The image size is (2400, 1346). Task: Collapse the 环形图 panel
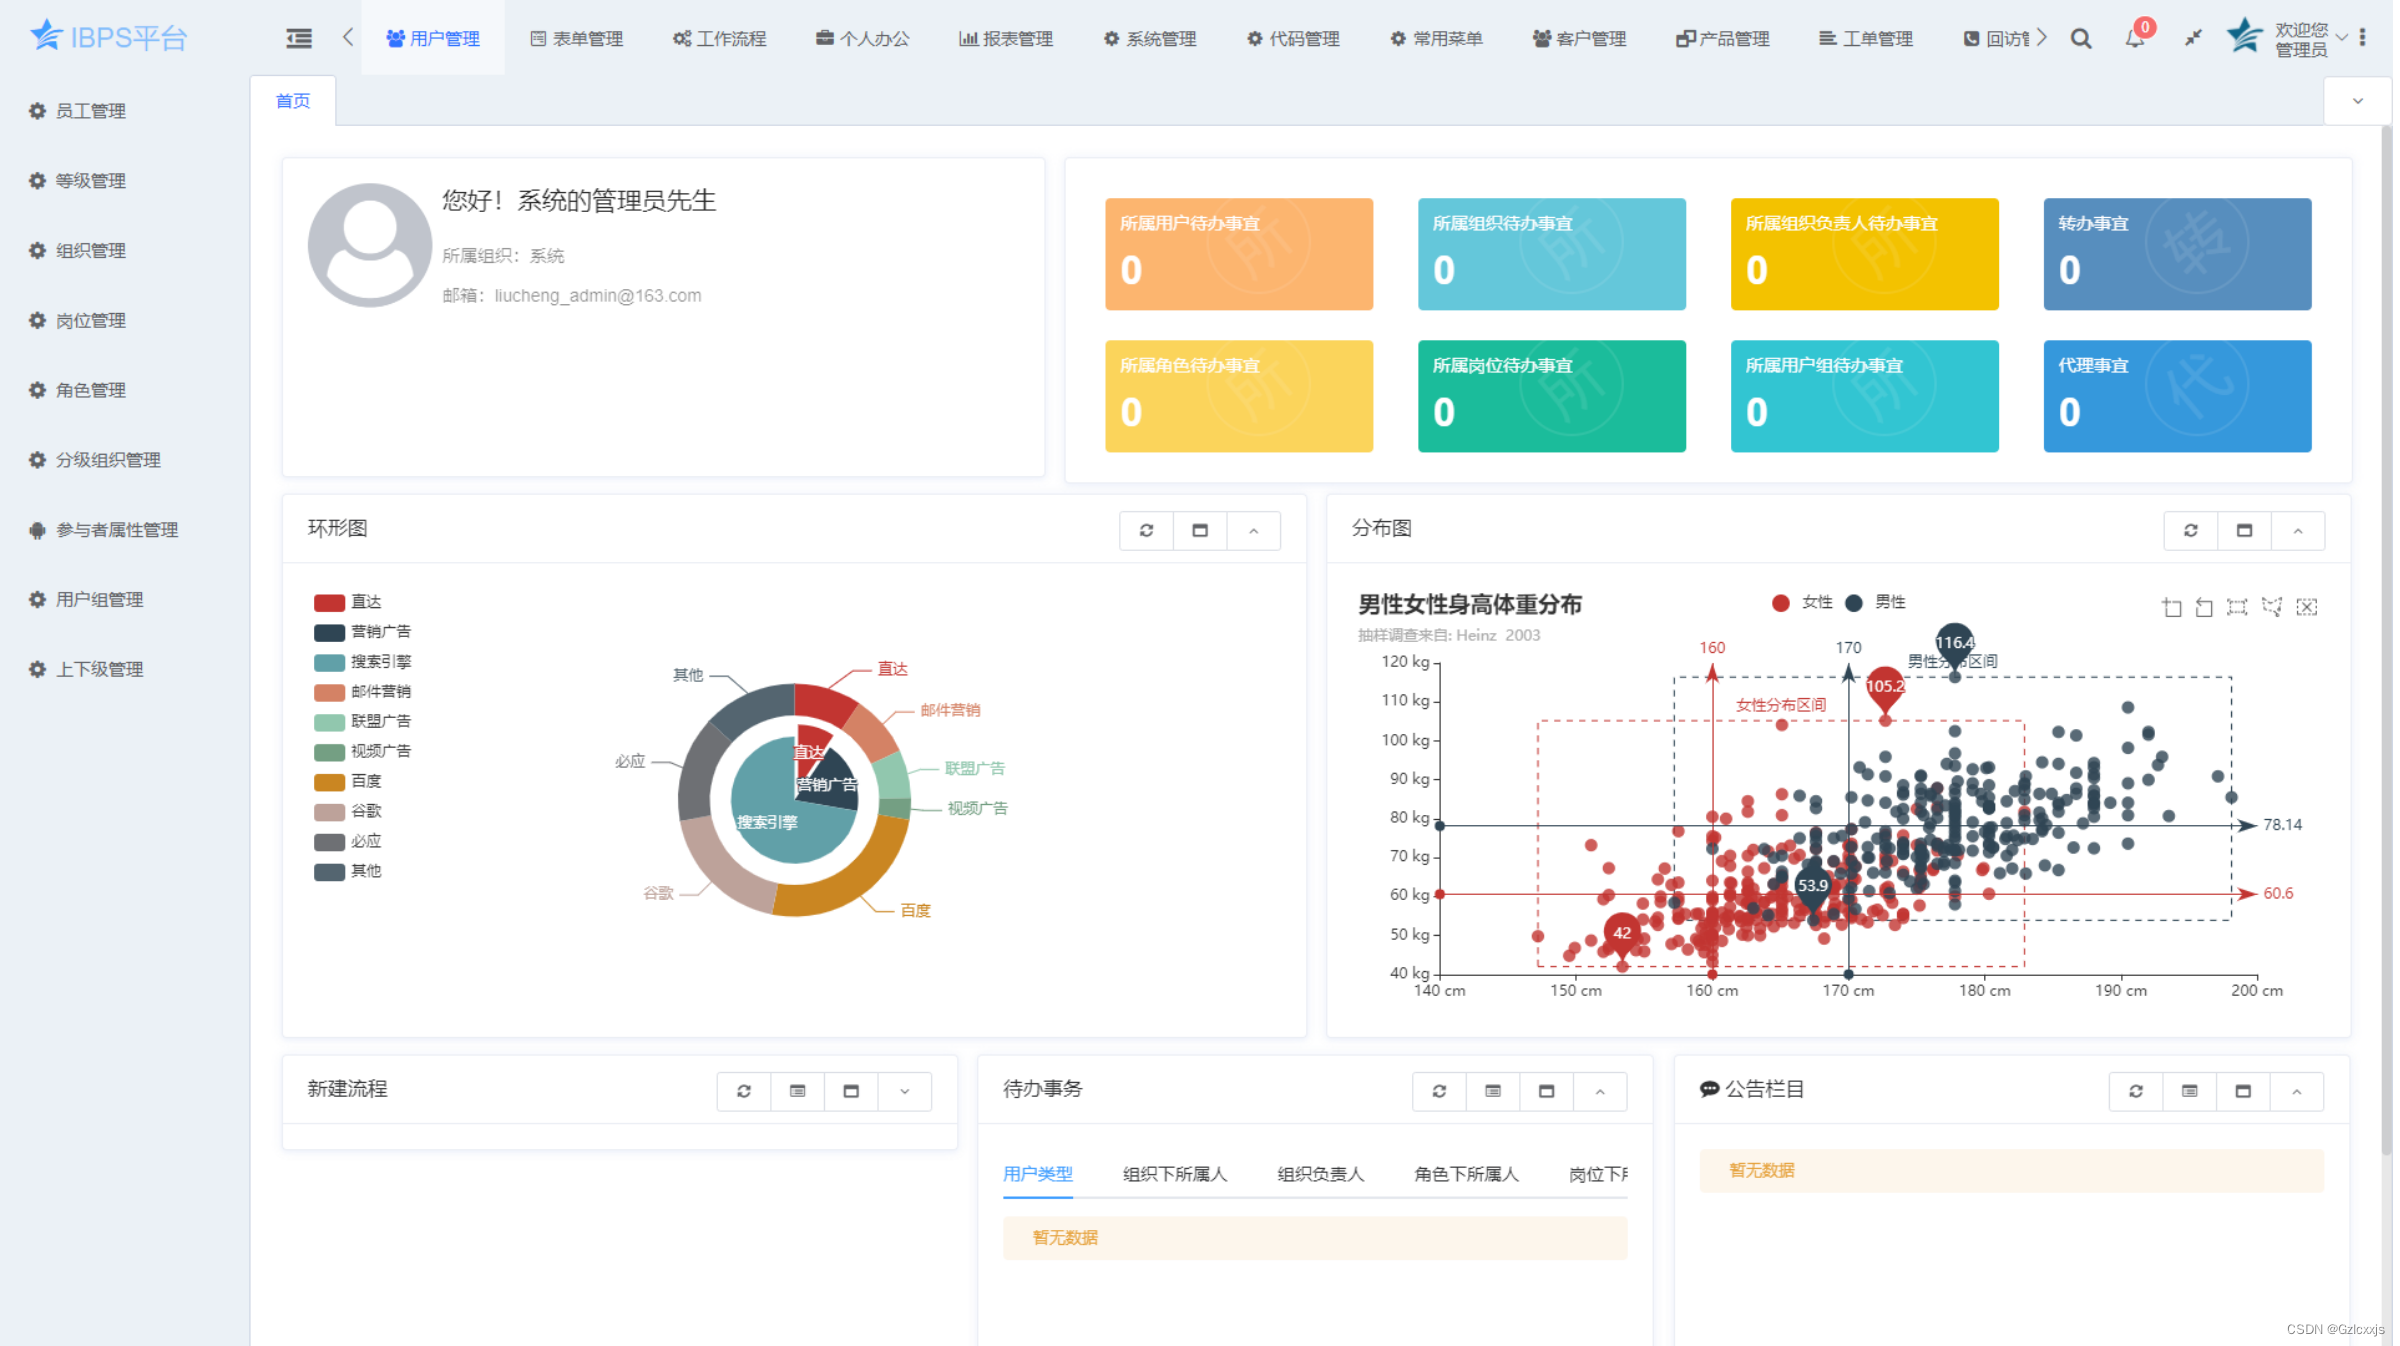(x=1253, y=530)
